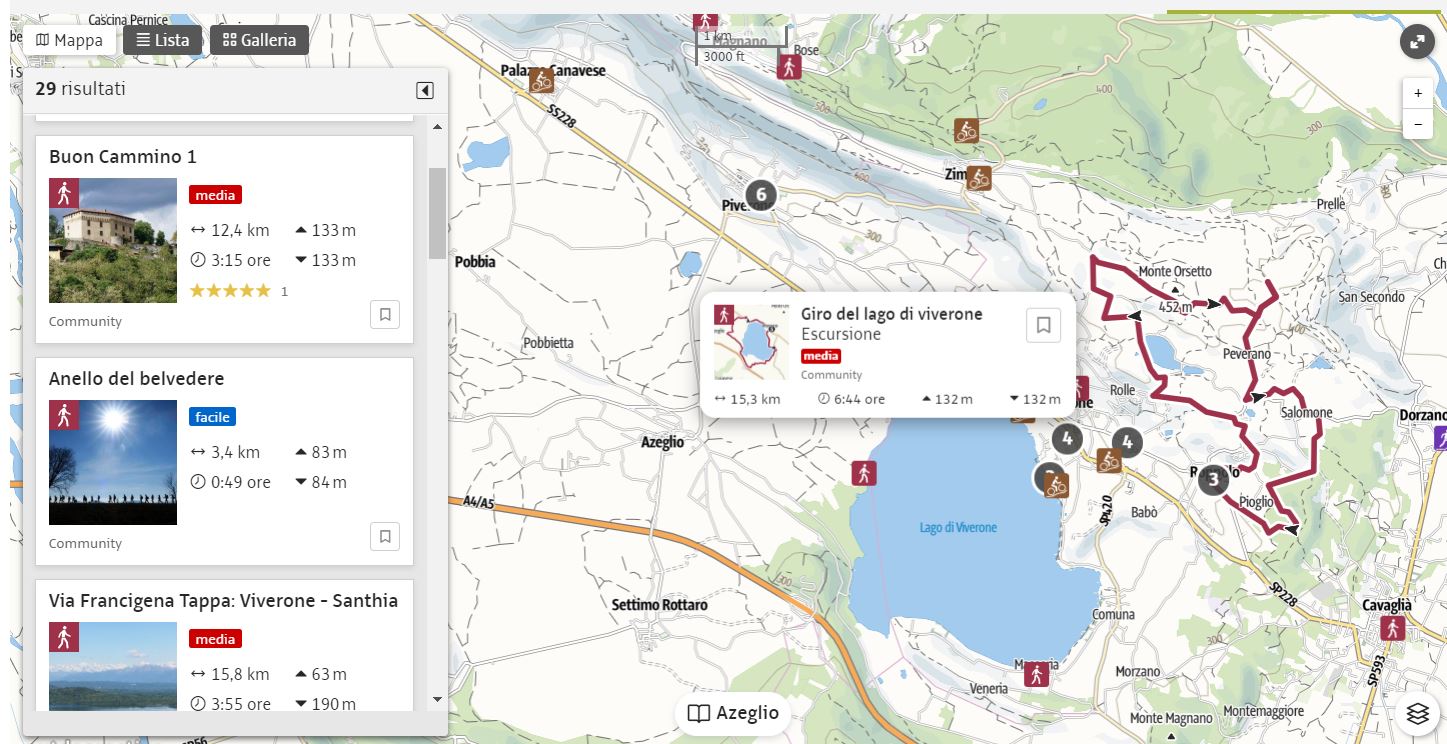
Task: Zoom out of the map
Action: pos(1417,125)
